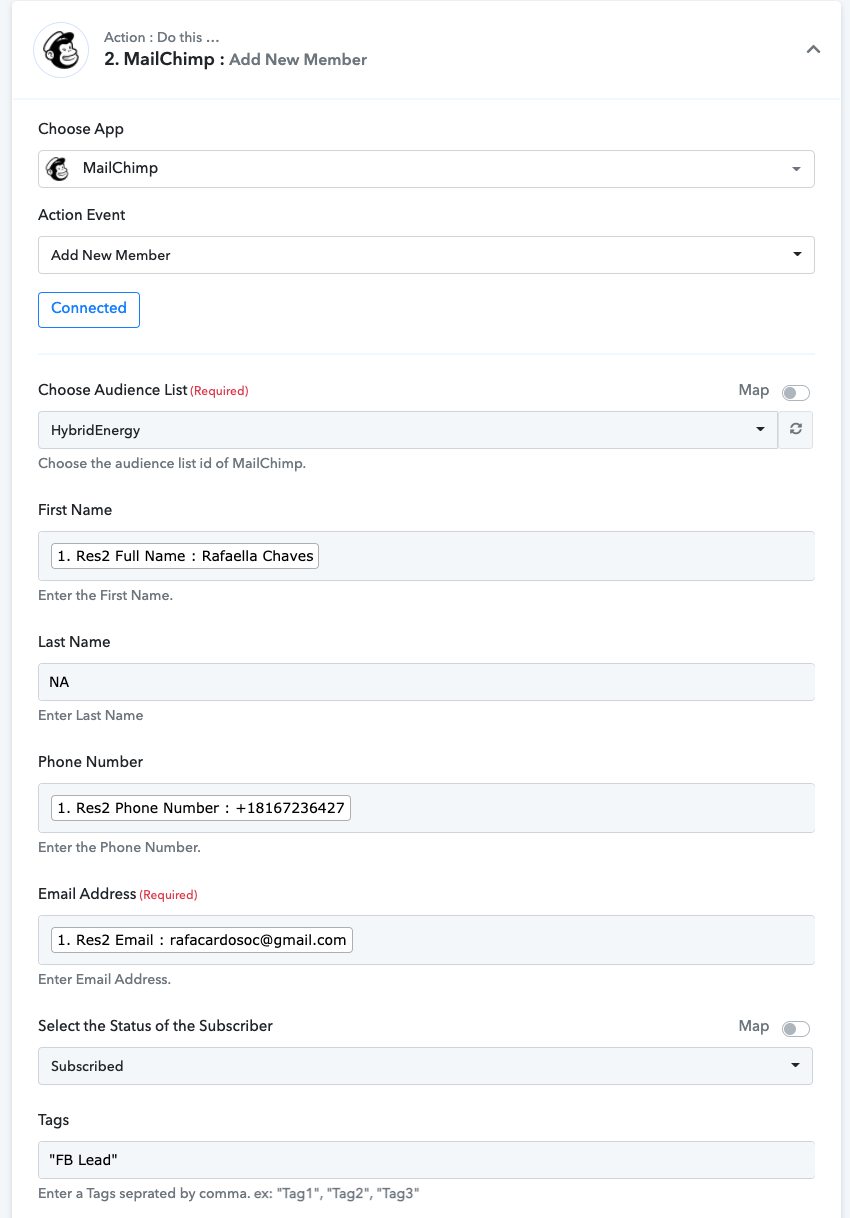
Task: Click the 'Choose App' label
Action: 81,129
